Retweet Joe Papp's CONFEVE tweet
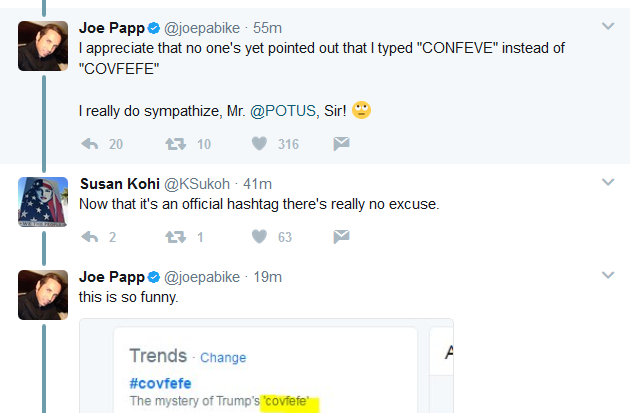Image resolution: width=630 pixels, height=413 pixels. tap(176, 144)
